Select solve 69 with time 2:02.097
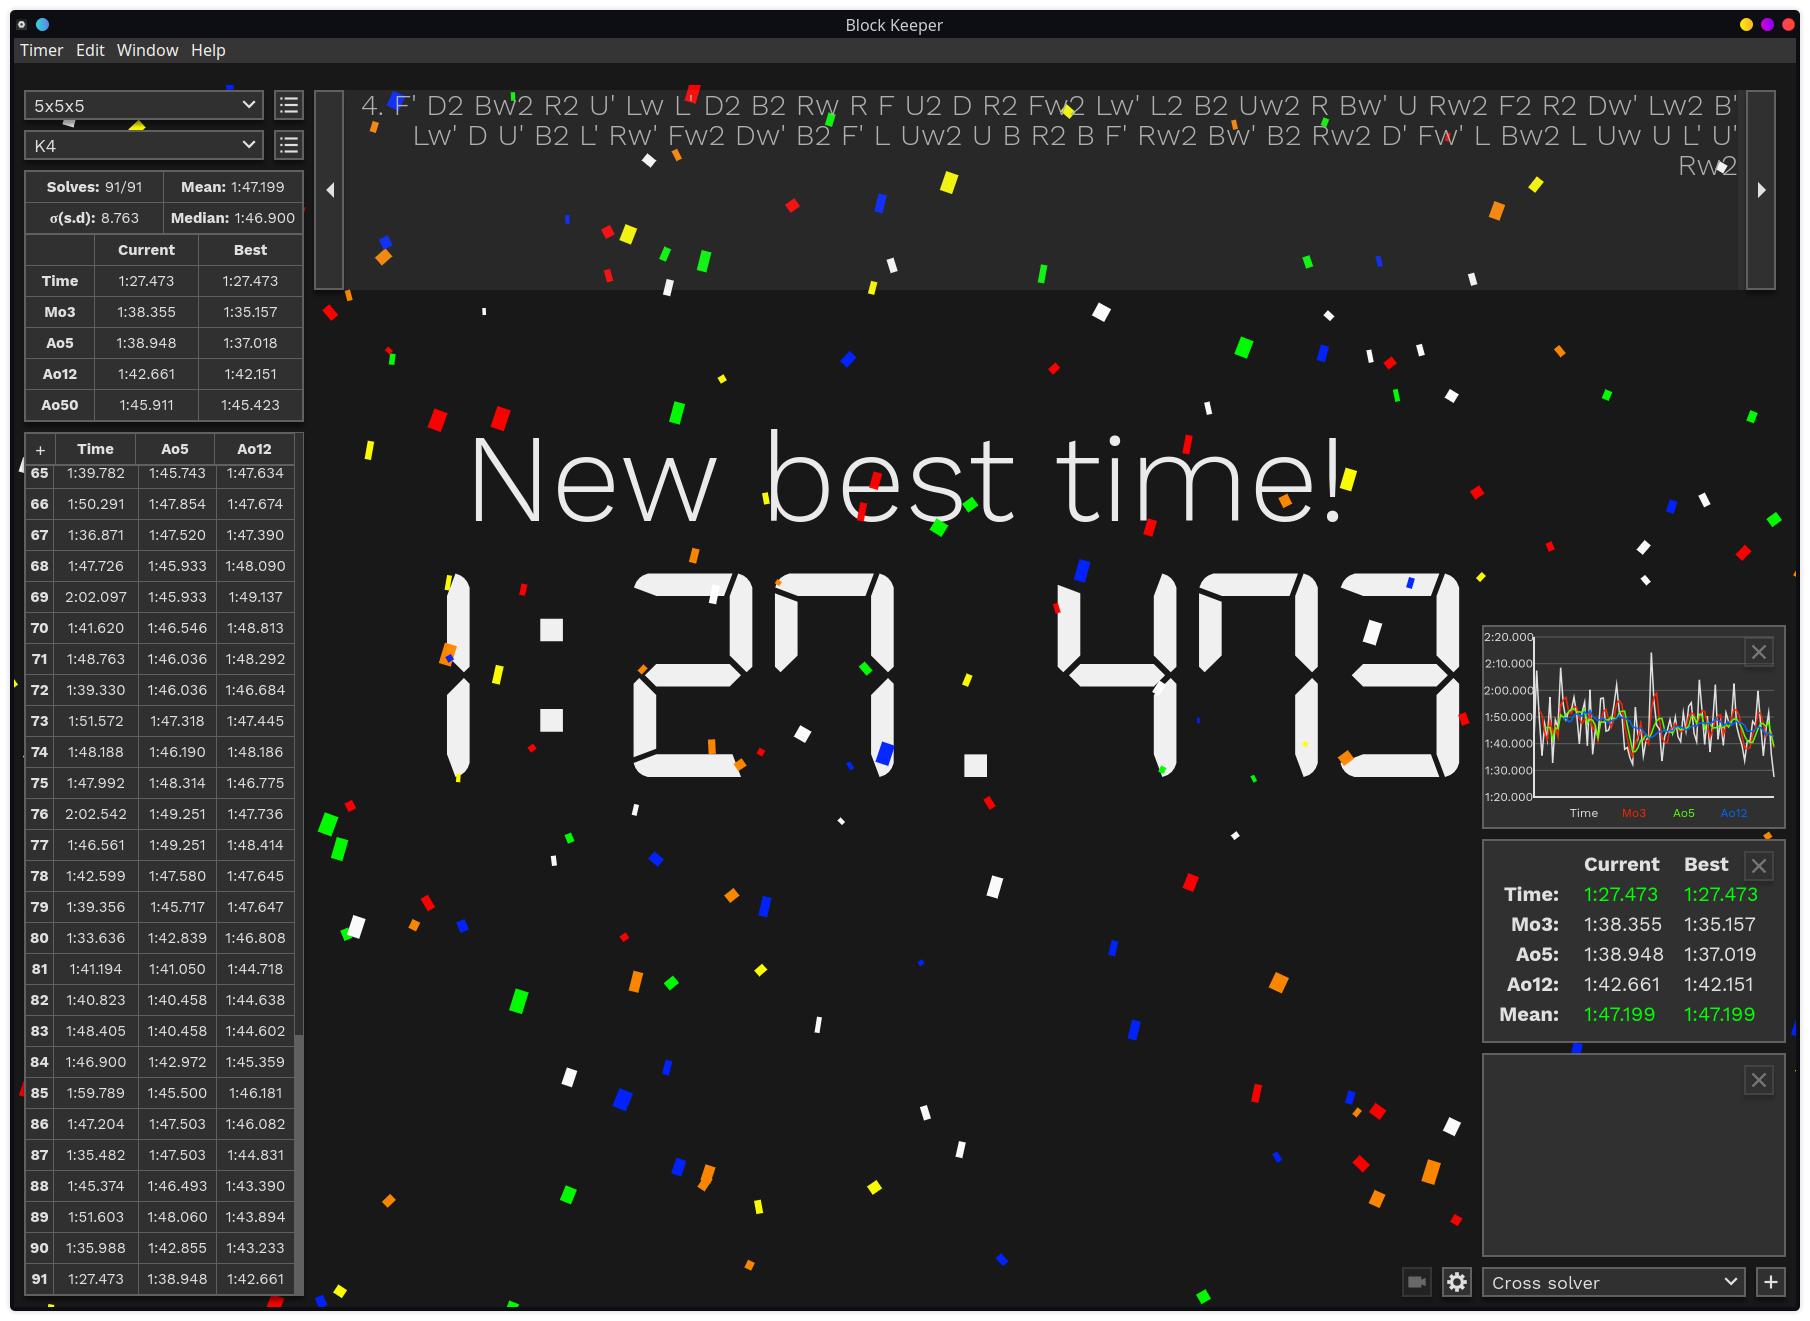This screenshot has width=1810, height=1321. 160,597
